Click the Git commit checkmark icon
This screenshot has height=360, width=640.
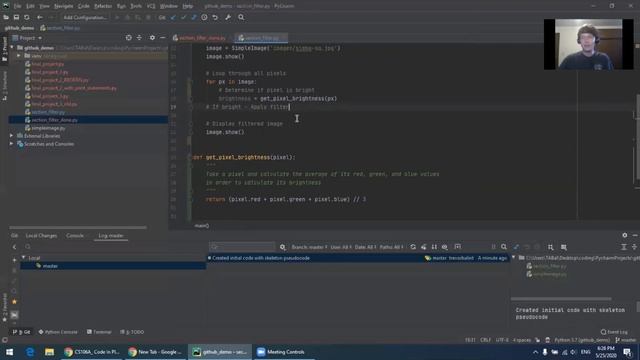click(183, 18)
